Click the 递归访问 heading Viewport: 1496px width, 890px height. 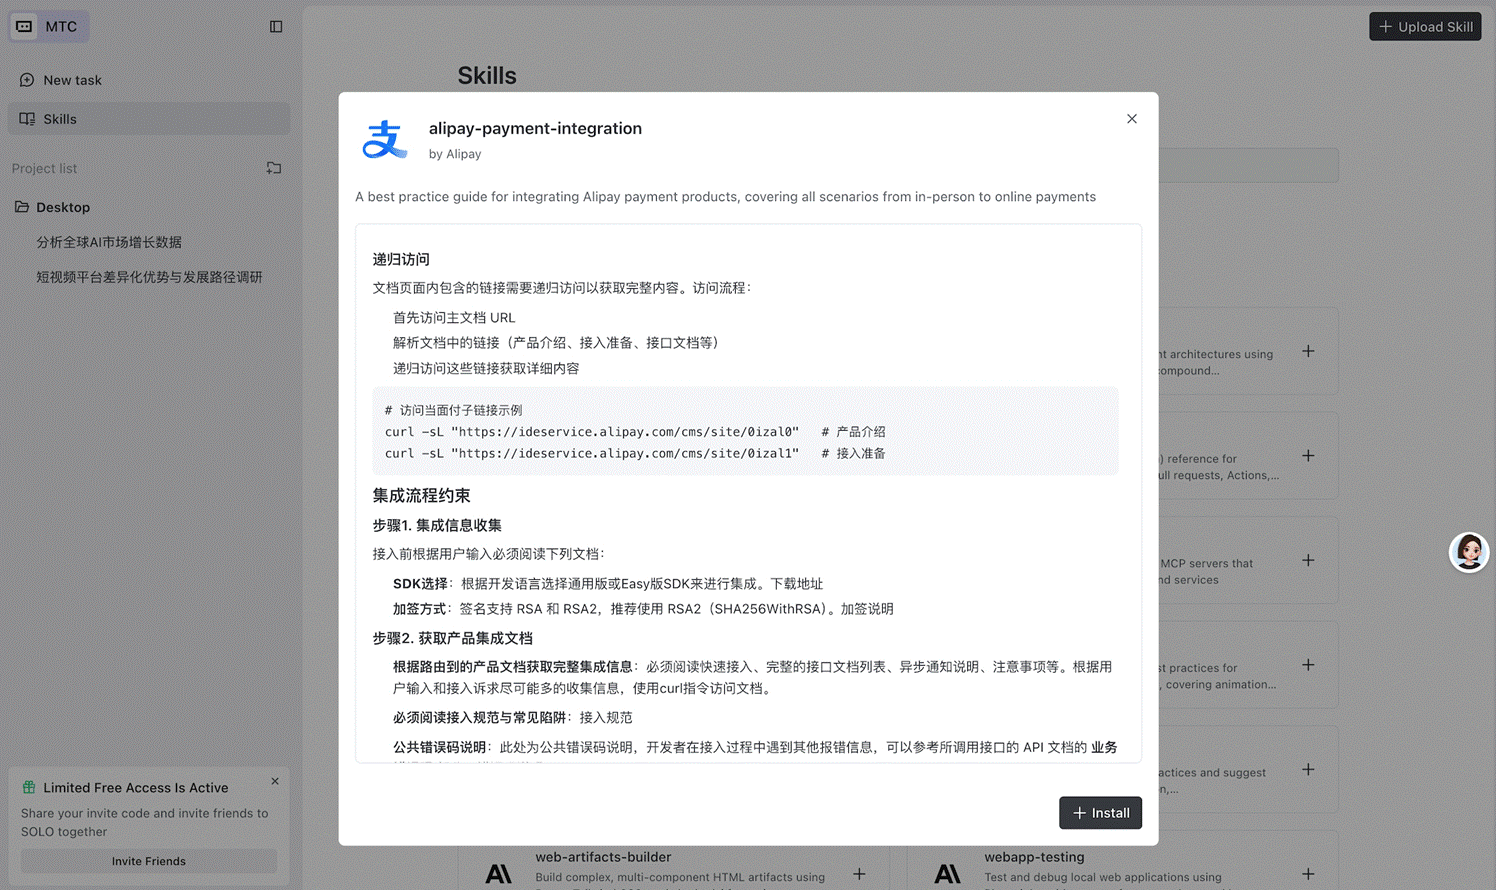[x=401, y=260]
